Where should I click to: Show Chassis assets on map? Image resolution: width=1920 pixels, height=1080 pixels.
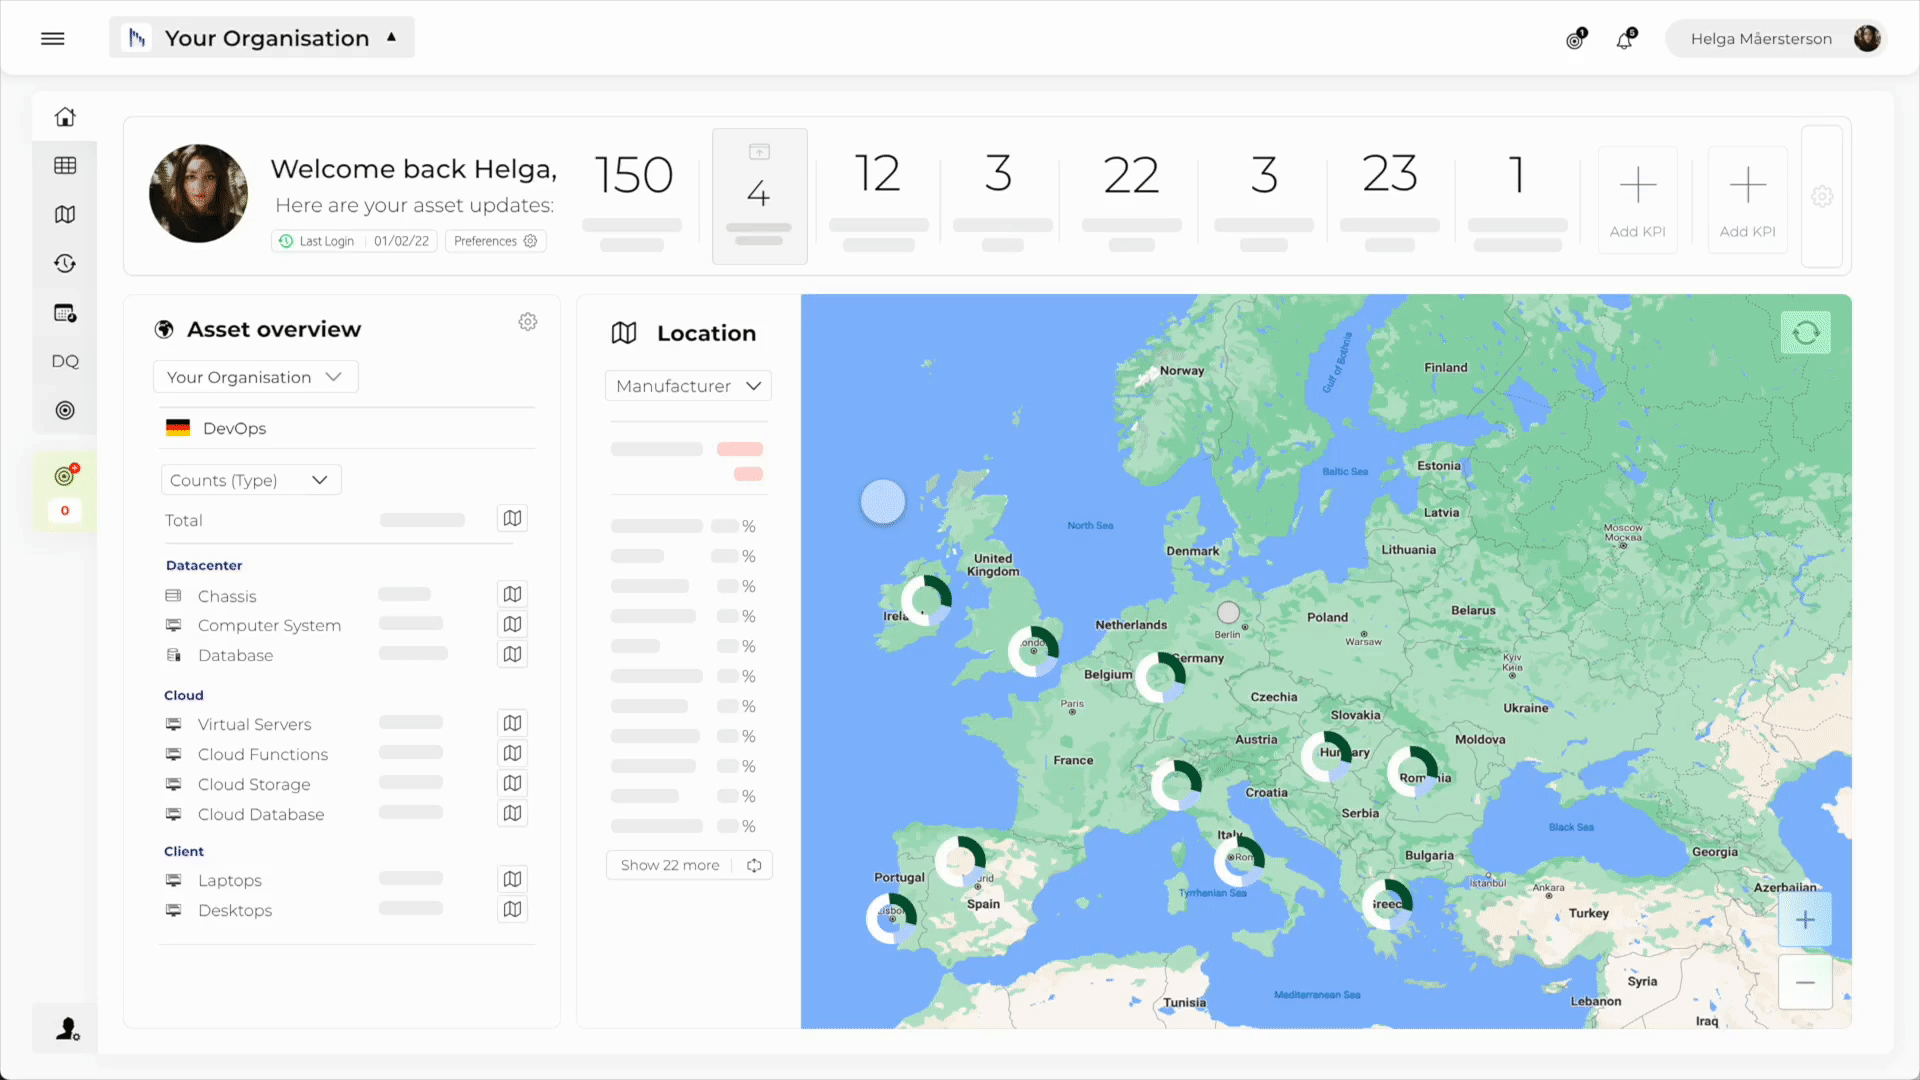[x=512, y=595]
